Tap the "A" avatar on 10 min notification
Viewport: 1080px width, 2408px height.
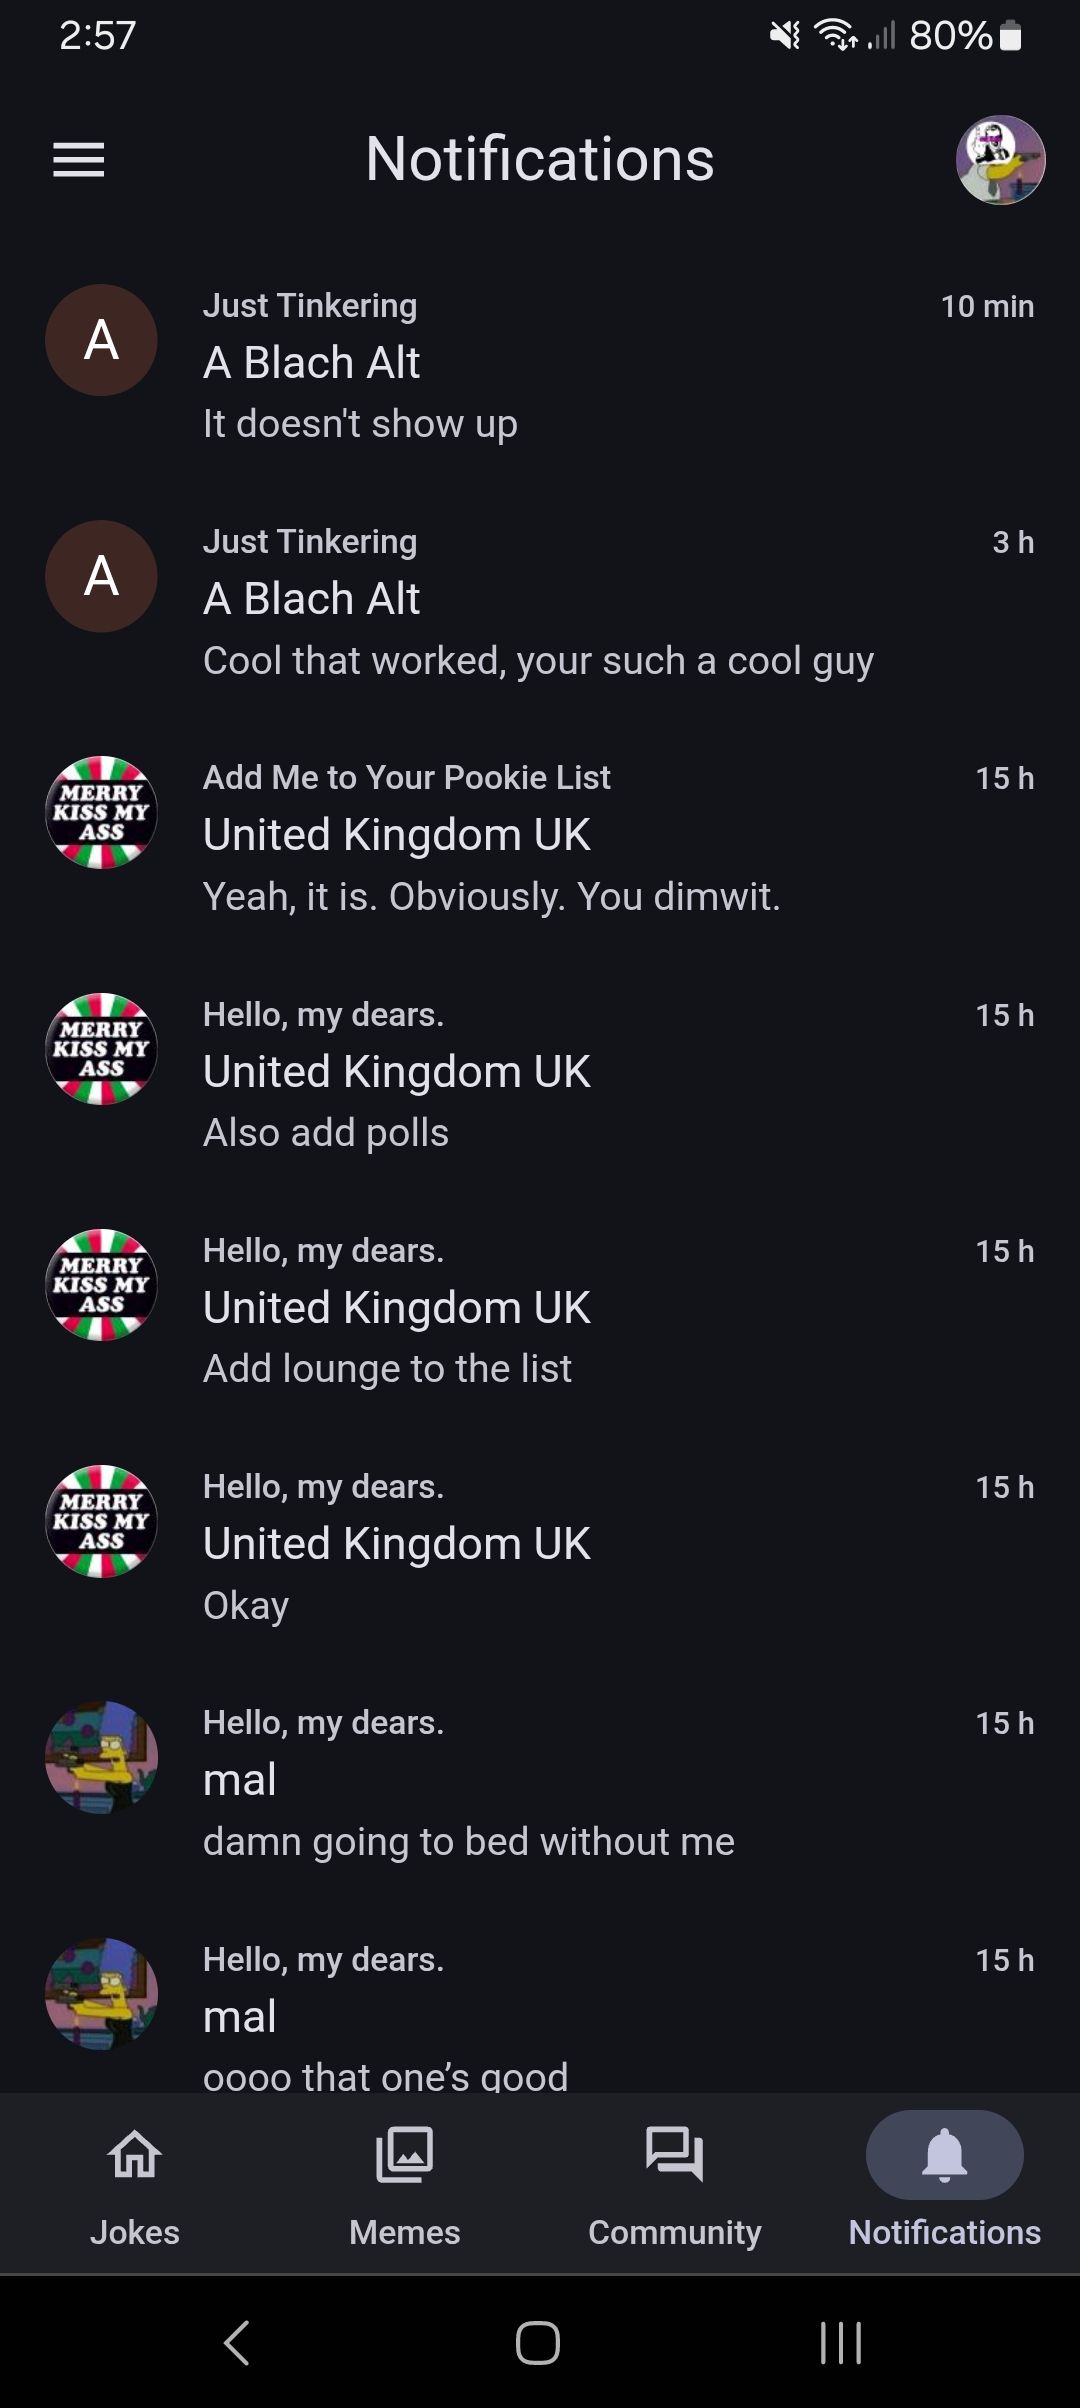(101, 340)
